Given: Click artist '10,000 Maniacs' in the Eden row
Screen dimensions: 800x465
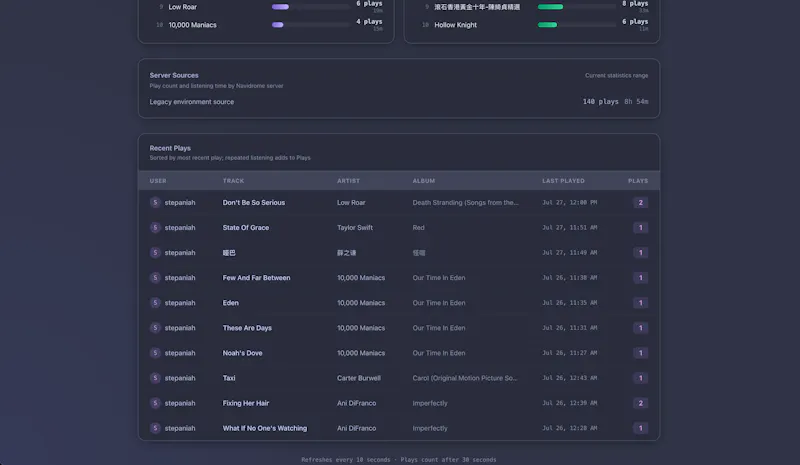Looking at the screenshot, I should (x=361, y=303).
